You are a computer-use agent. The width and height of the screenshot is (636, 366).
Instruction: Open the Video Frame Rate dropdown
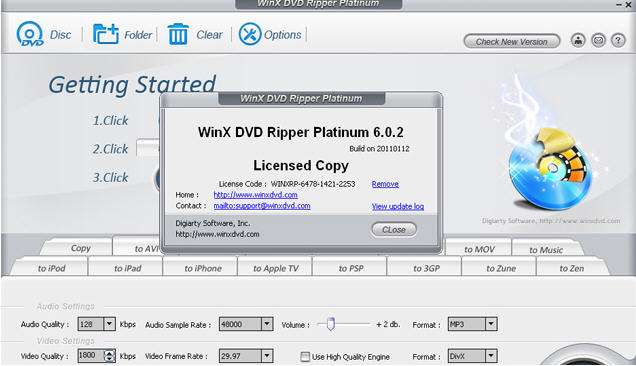point(266,356)
